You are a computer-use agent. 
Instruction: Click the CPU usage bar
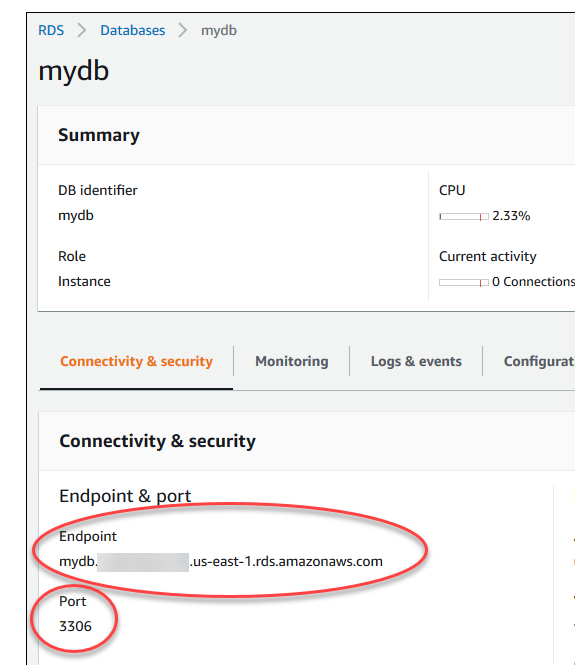(464, 217)
